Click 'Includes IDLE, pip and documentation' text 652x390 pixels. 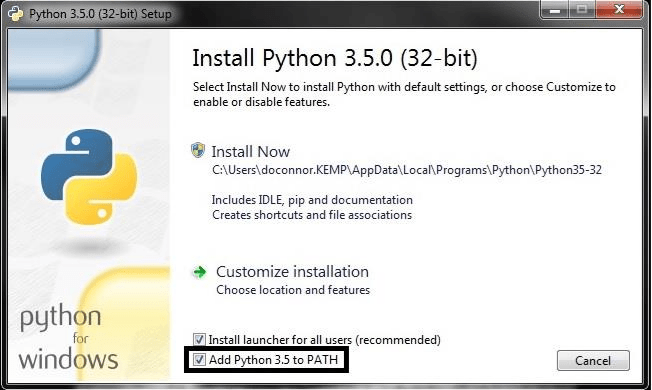coord(312,200)
